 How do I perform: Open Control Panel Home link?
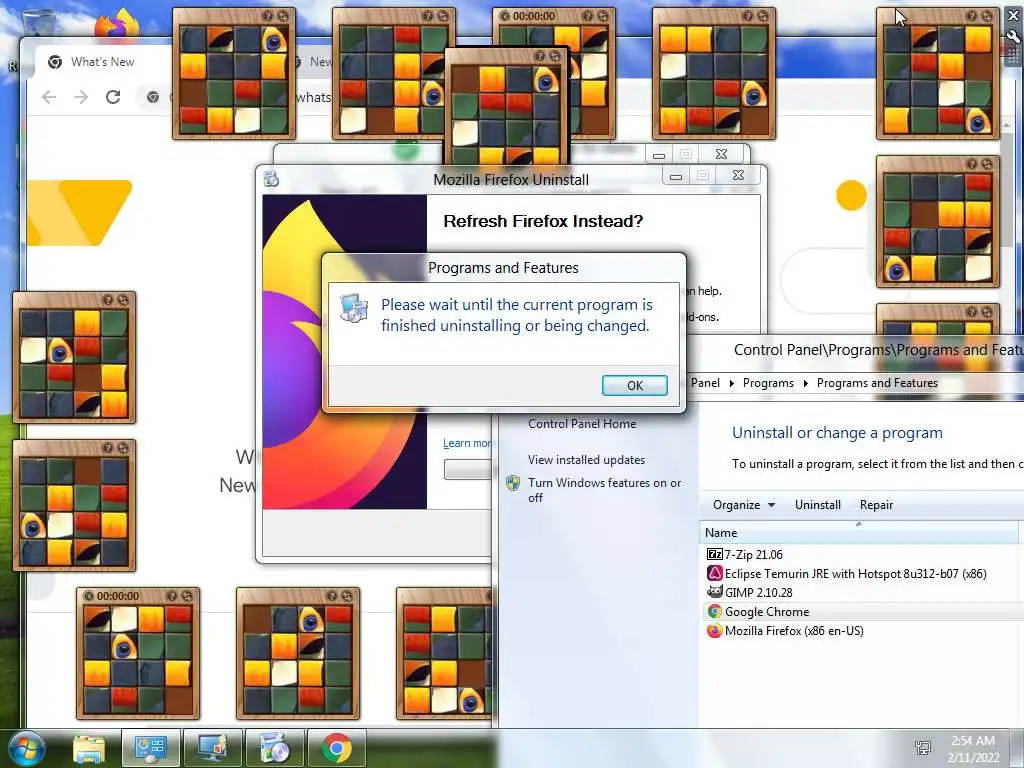(x=582, y=424)
